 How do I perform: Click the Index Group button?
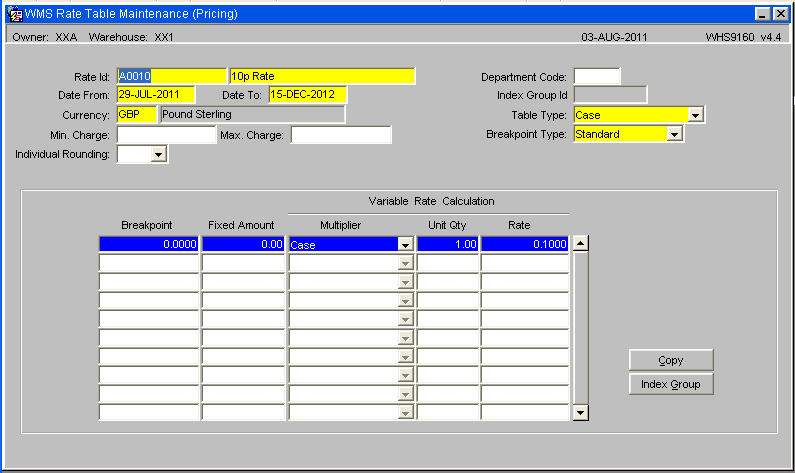(671, 384)
